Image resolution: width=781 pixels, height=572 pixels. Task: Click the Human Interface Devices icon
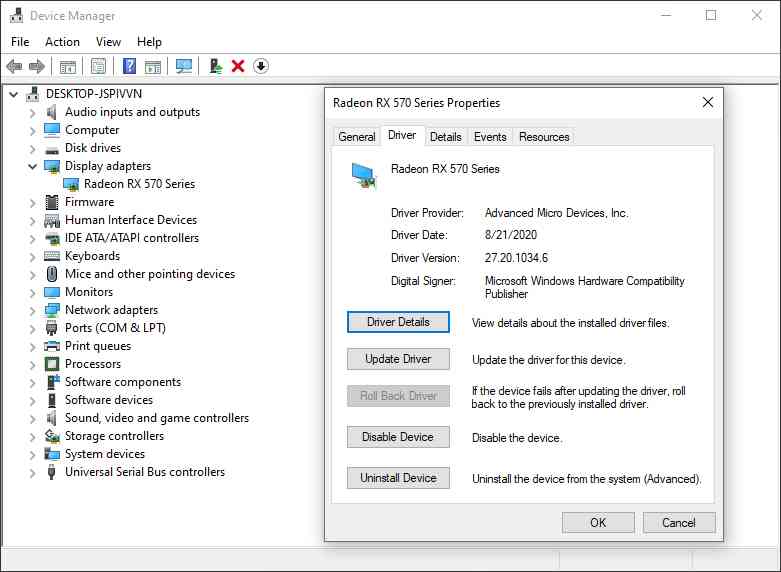[x=52, y=220]
